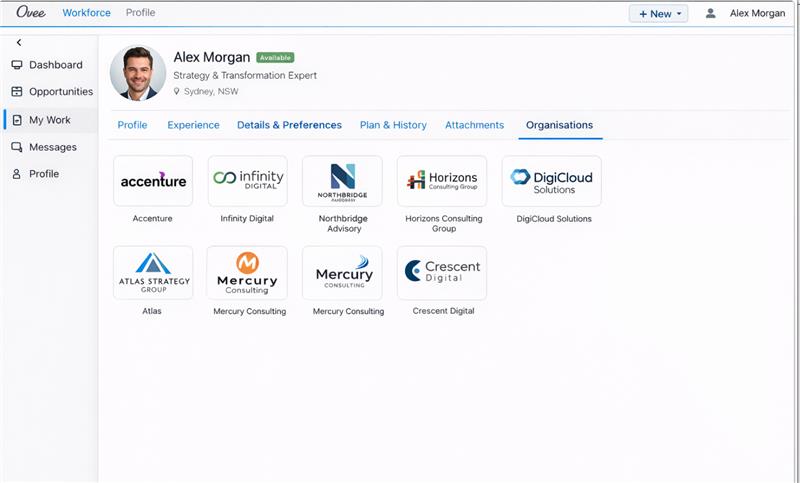The image size is (800, 483).
Task: Open the Alex Morgan account menu
Action: point(758,14)
